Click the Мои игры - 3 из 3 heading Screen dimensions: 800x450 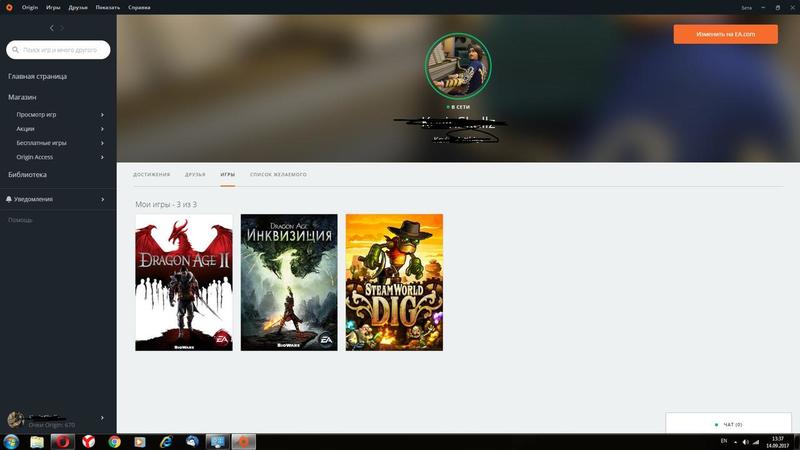point(166,205)
